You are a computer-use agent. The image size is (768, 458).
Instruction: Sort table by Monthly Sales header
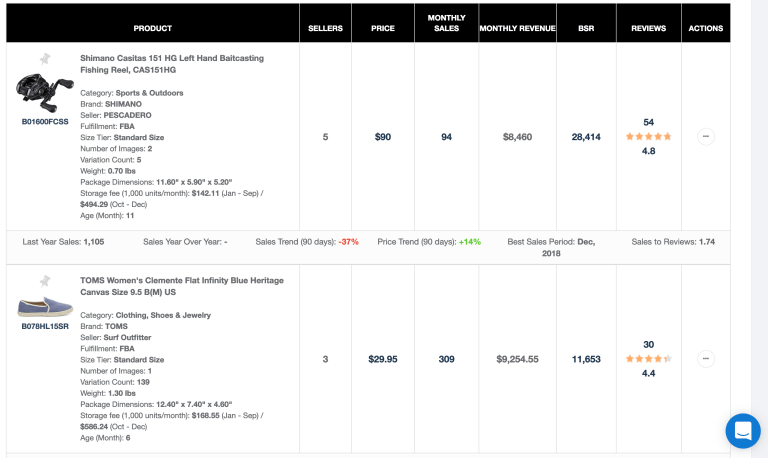coord(446,23)
